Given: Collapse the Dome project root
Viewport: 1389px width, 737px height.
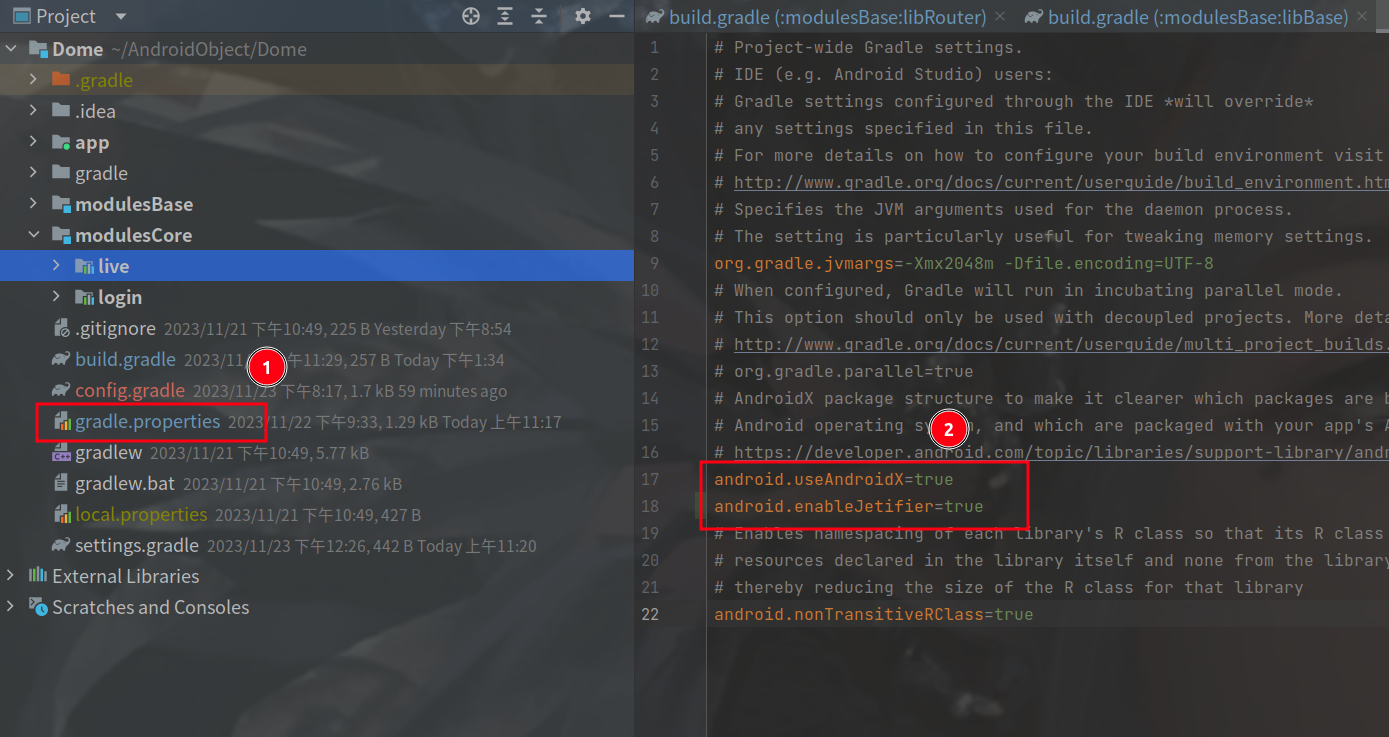Looking at the screenshot, I should coord(11,49).
